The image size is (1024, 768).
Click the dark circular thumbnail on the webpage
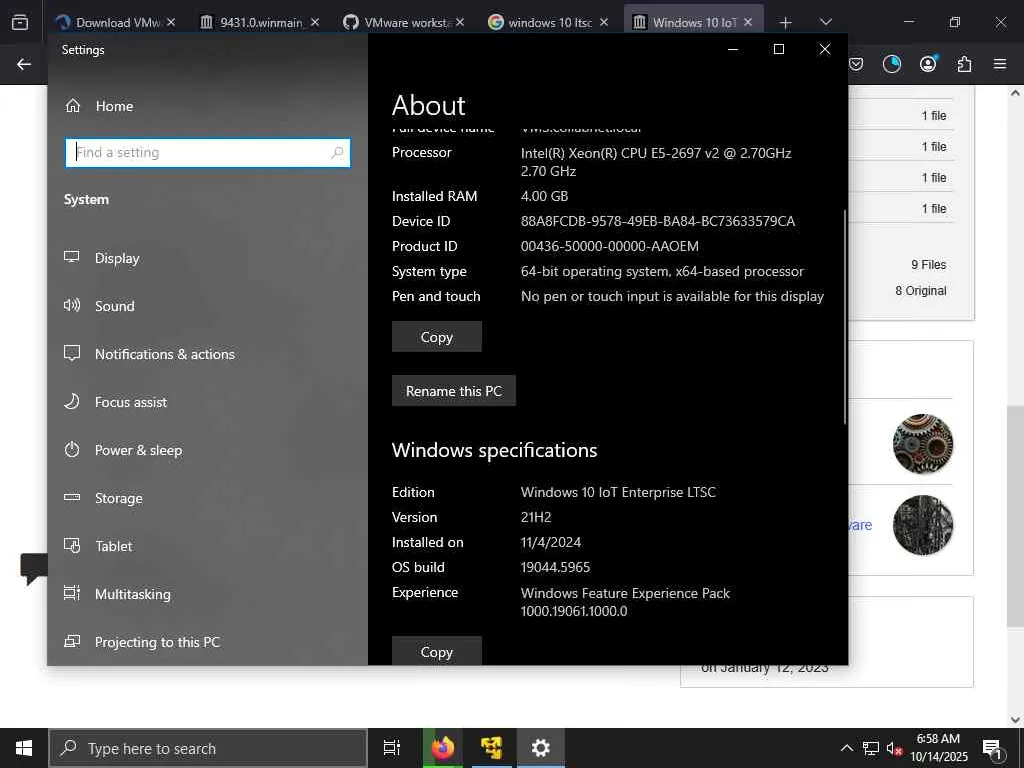pyautogui.click(x=923, y=525)
